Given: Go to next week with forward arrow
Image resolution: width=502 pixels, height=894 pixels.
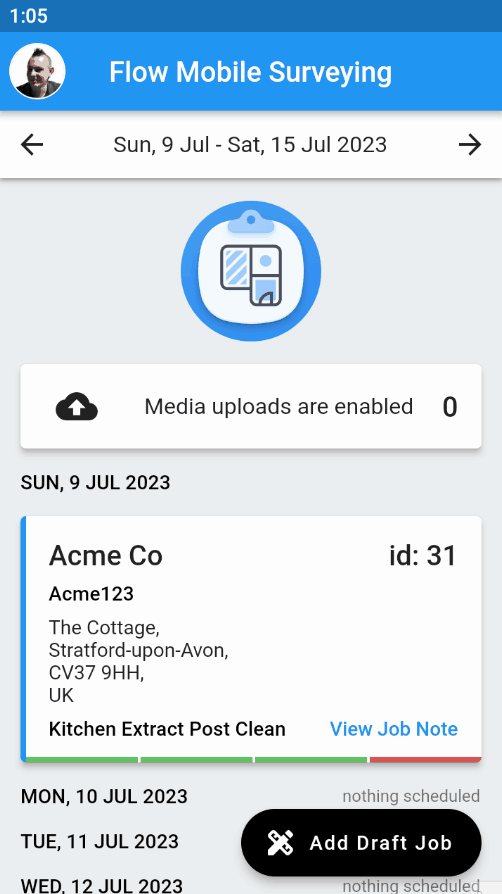Looking at the screenshot, I should click(470, 145).
